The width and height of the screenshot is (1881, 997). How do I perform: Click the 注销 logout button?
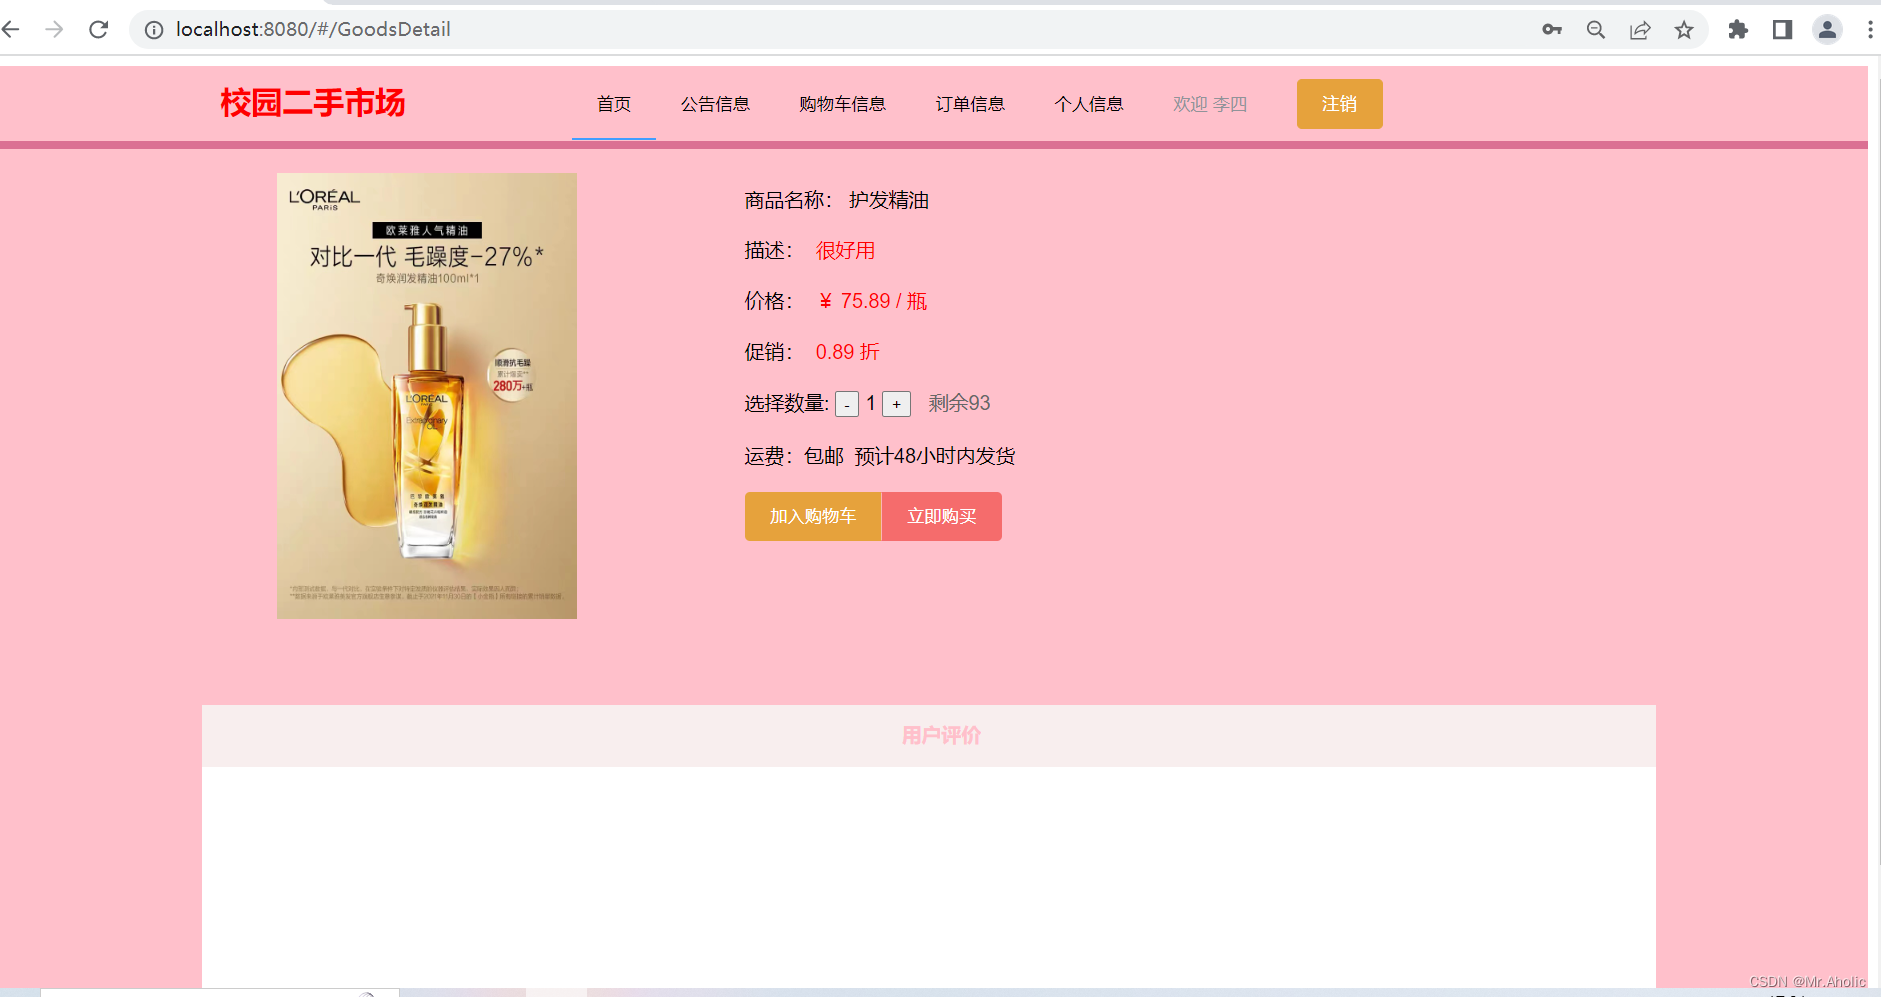(x=1339, y=103)
